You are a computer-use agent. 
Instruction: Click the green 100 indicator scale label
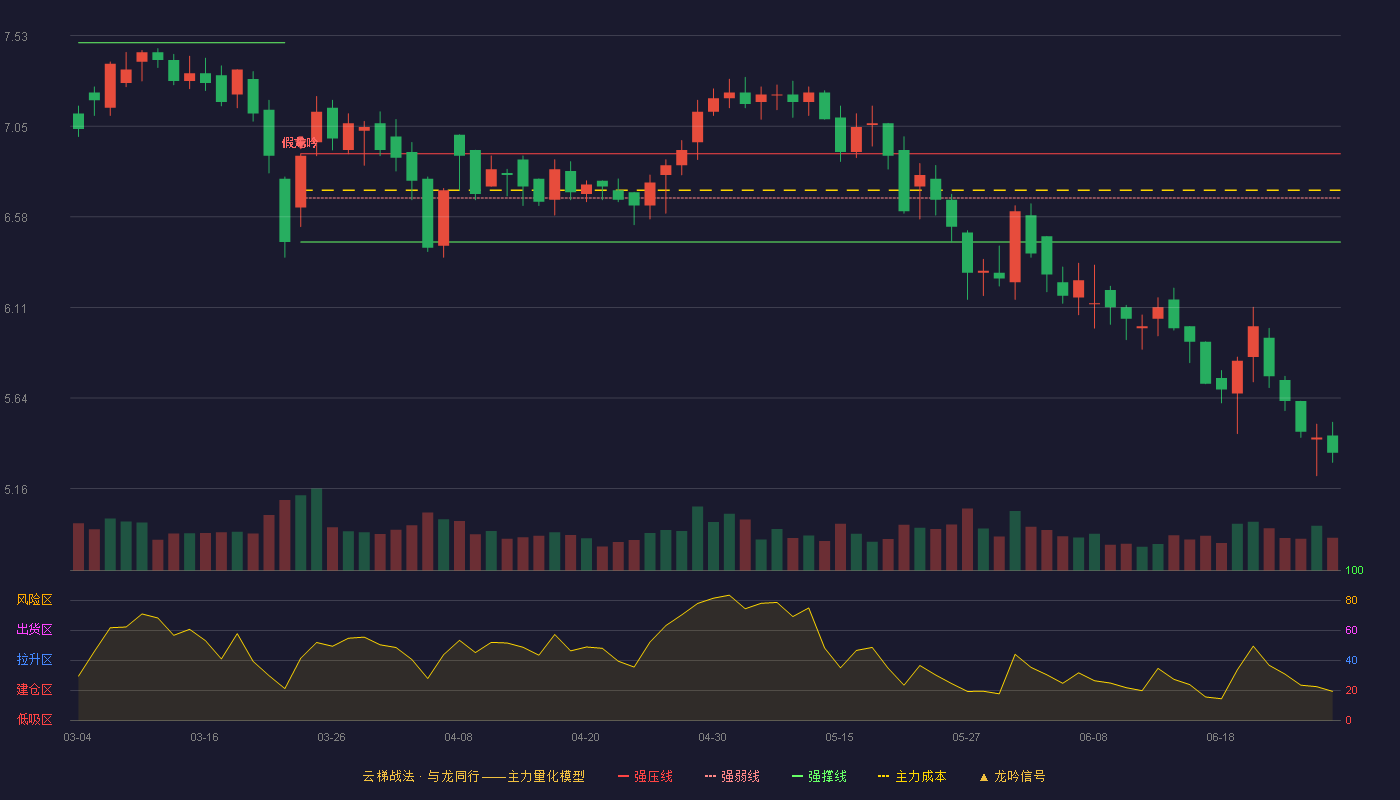1354,571
